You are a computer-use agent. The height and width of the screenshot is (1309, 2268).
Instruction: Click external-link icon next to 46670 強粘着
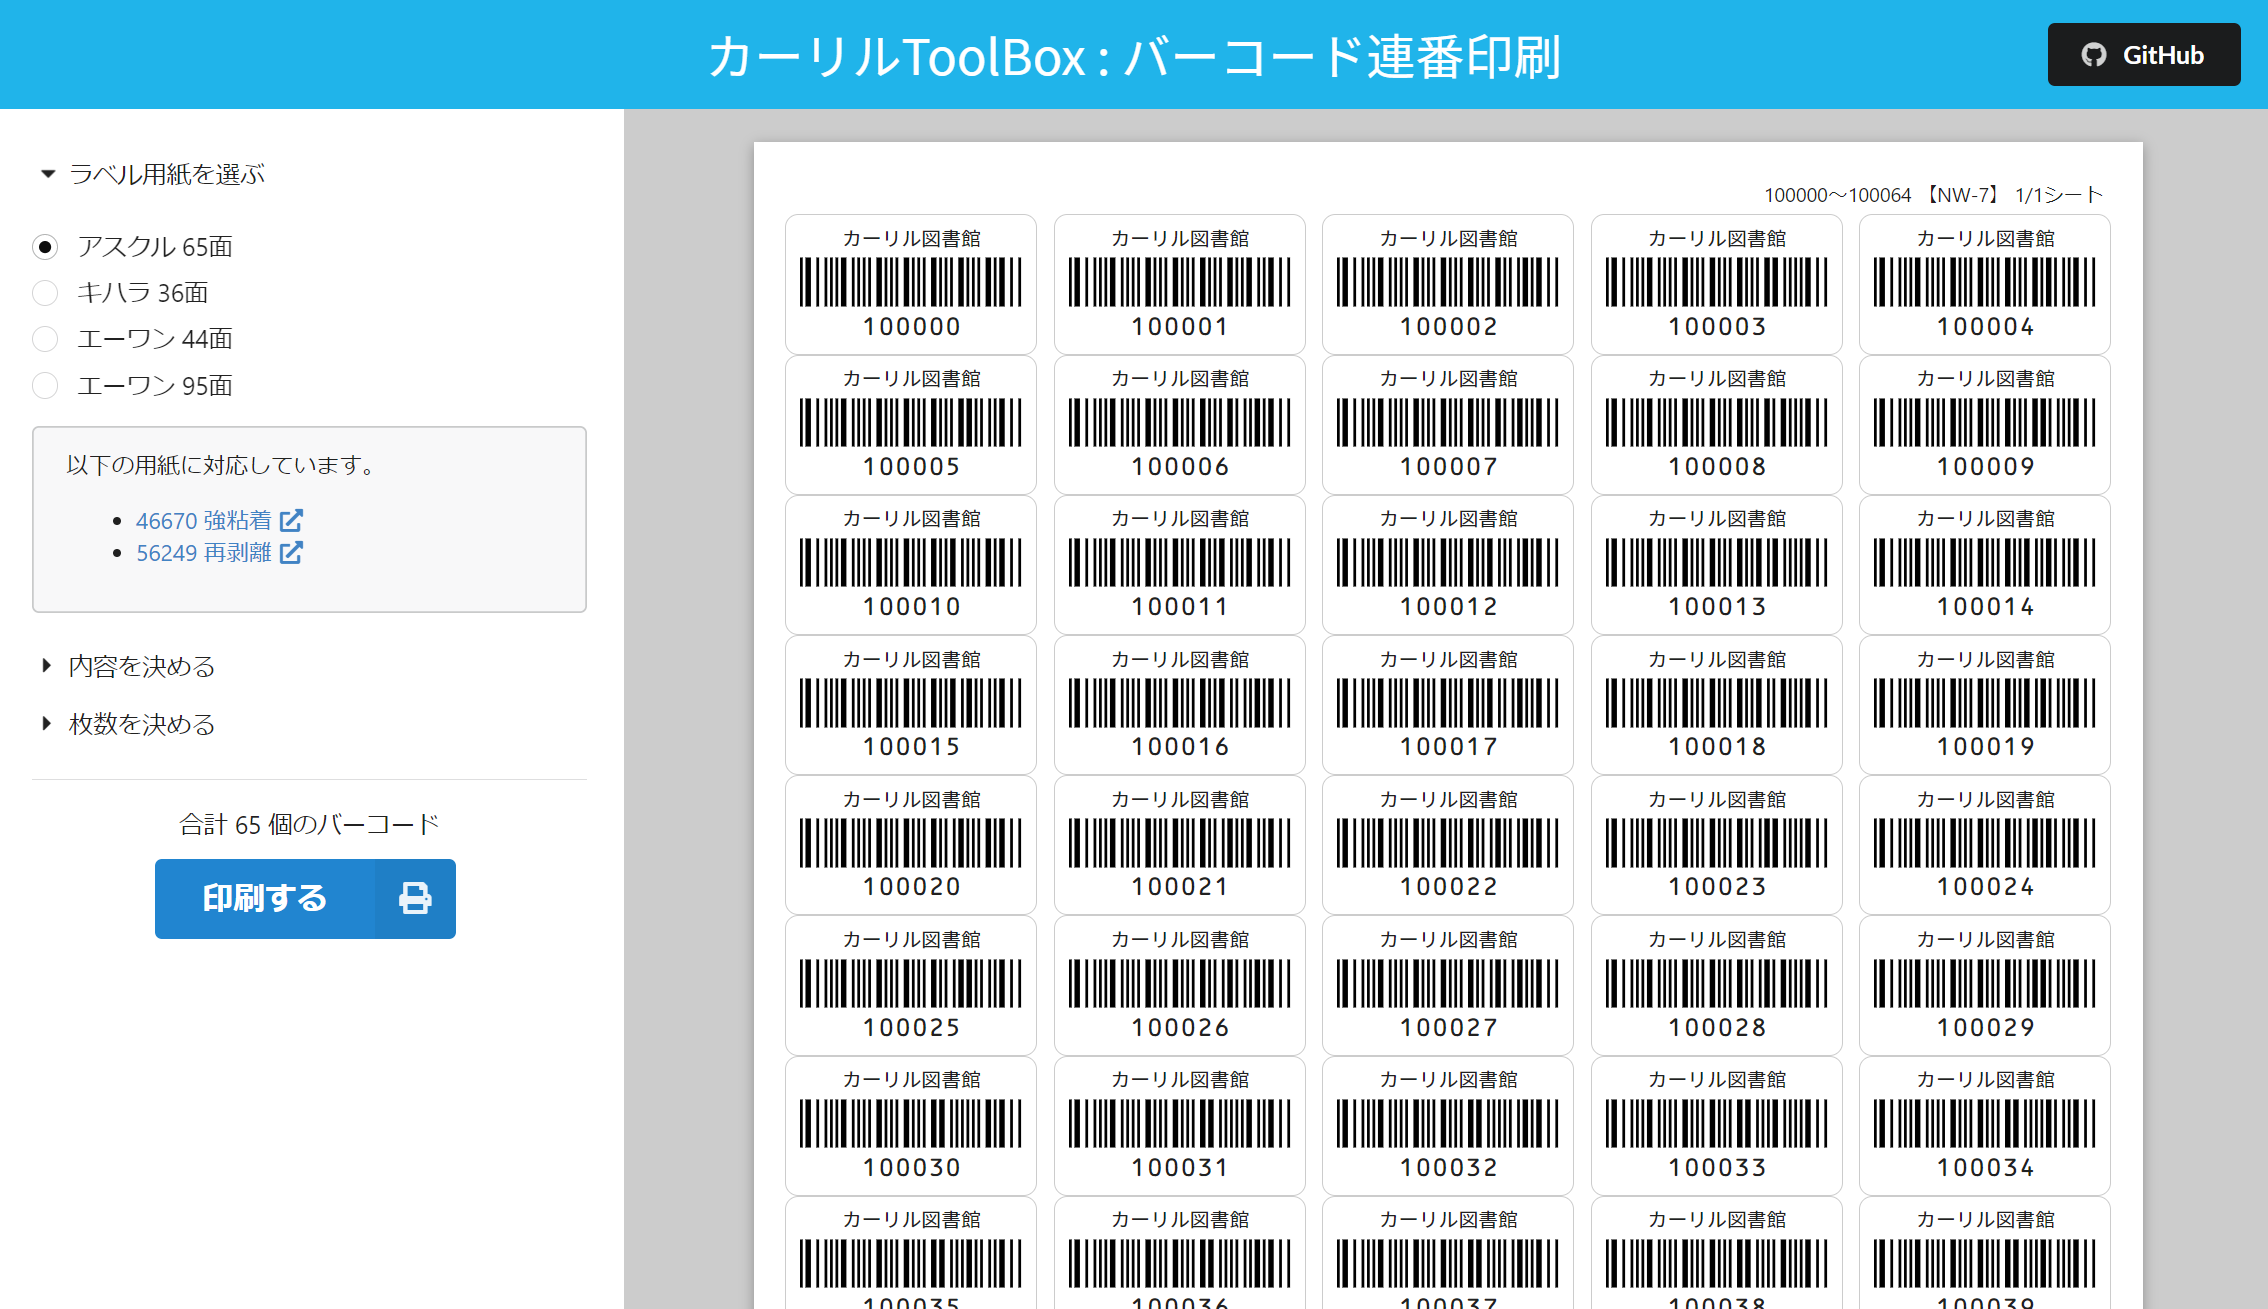tap(291, 520)
